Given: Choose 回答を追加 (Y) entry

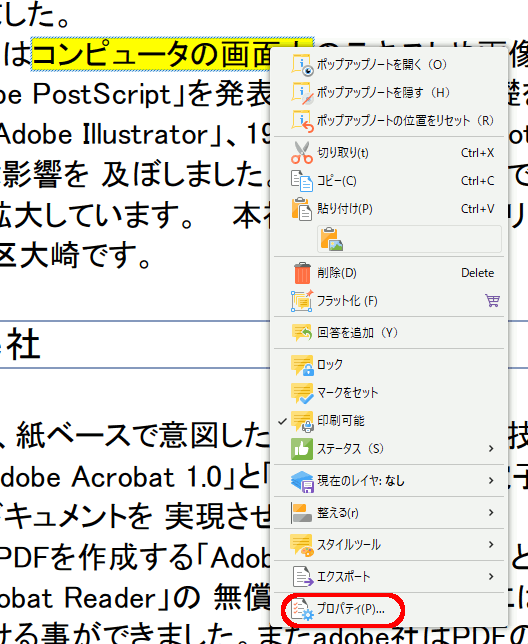Looking at the screenshot, I should pos(388,333).
